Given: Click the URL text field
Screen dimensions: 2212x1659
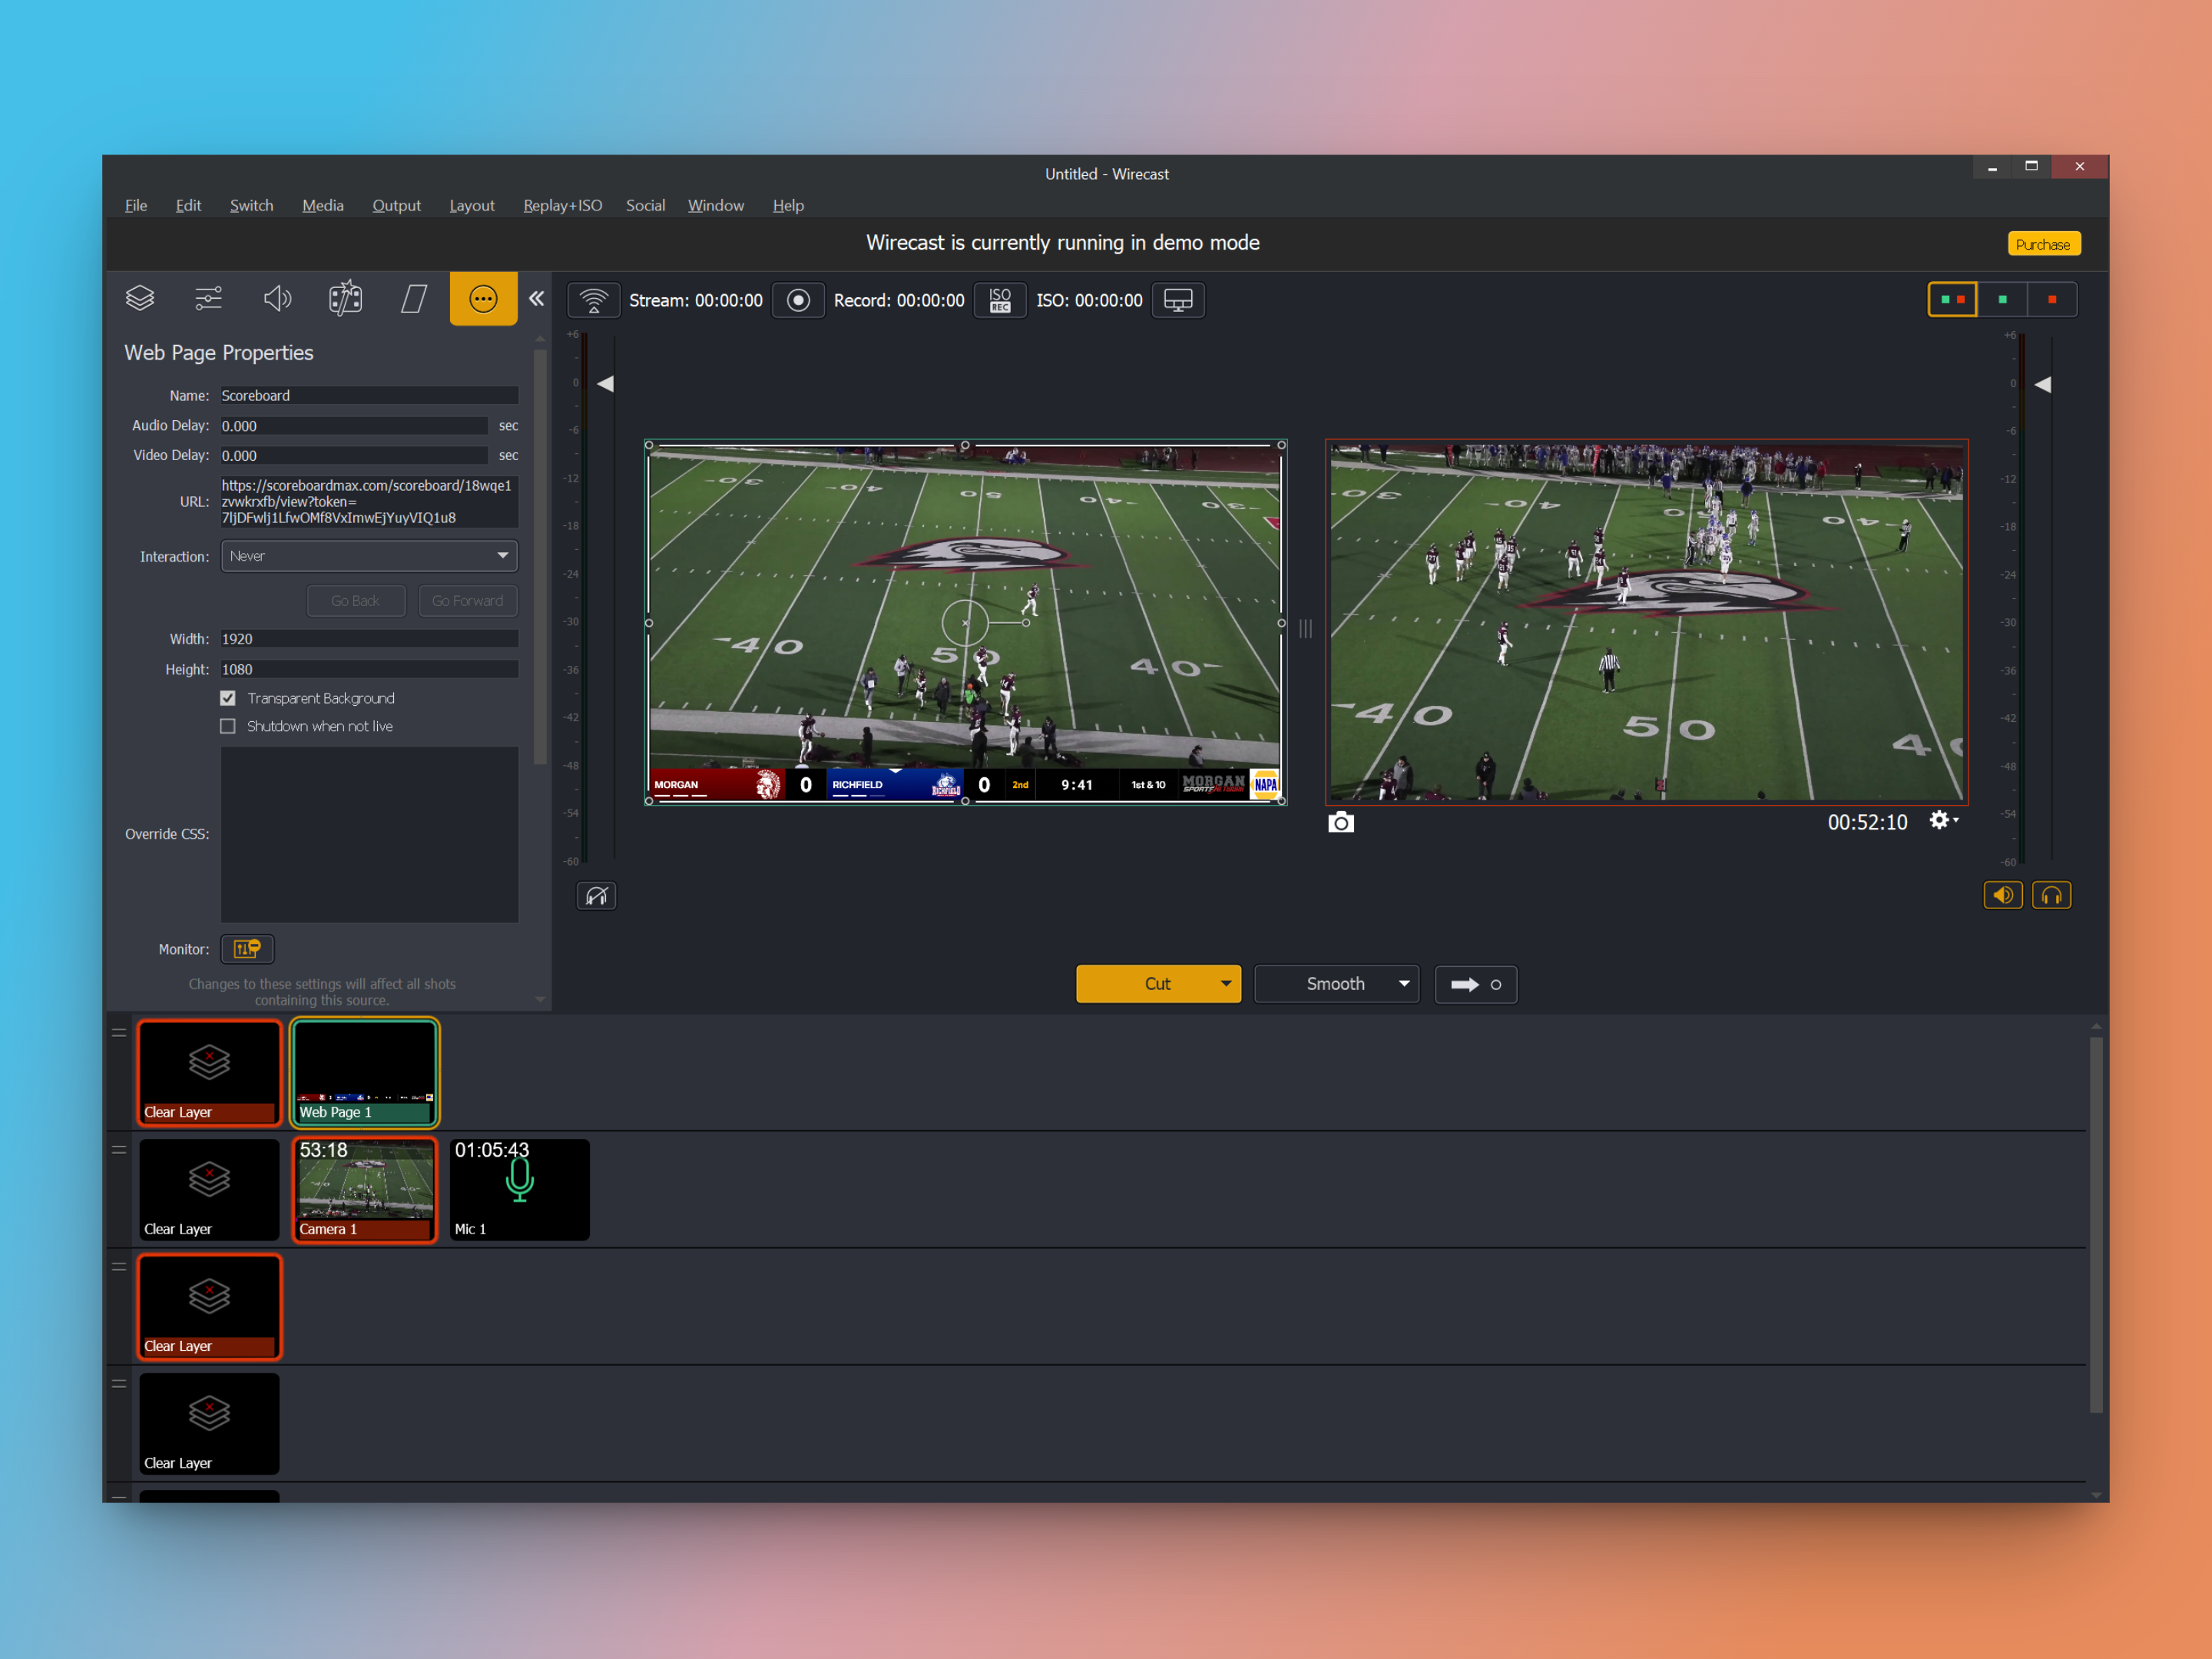Looking at the screenshot, I should [369, 502].
